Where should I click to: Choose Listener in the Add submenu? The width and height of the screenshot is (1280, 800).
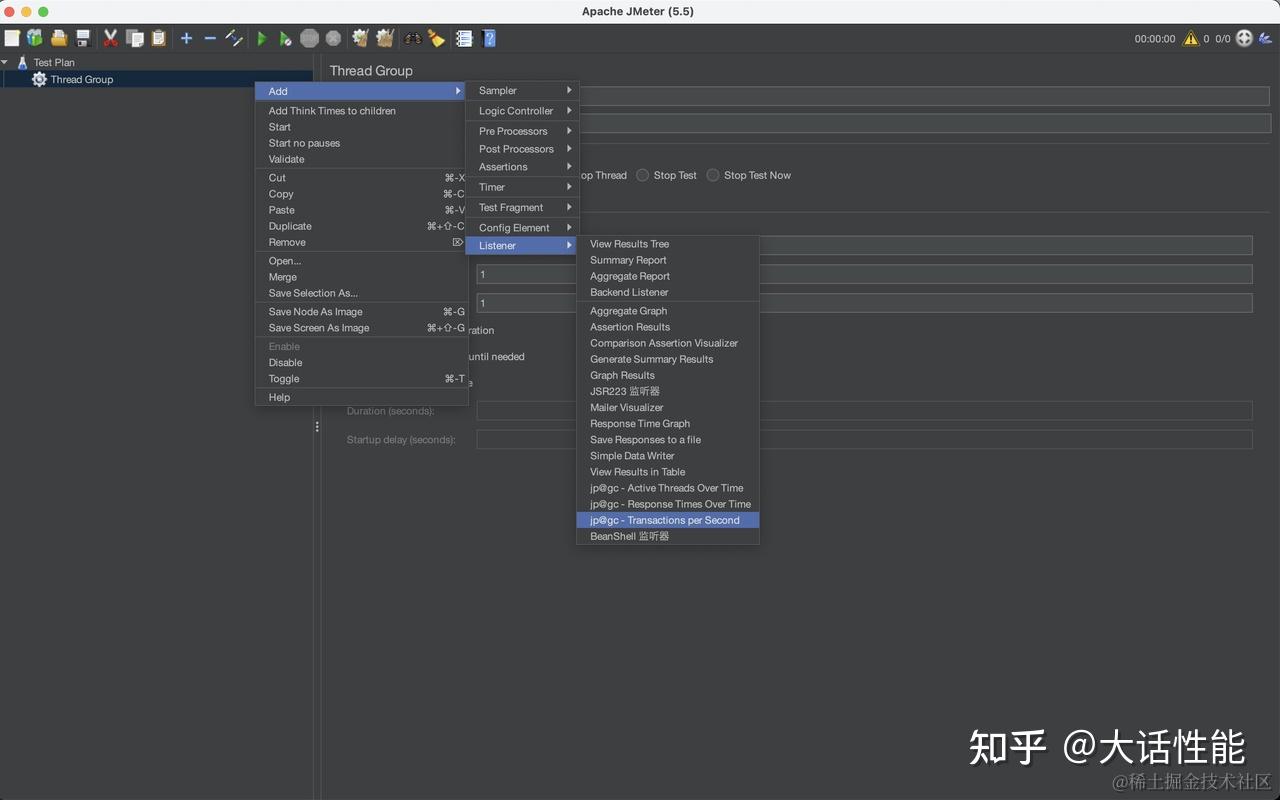coord(521,246)
